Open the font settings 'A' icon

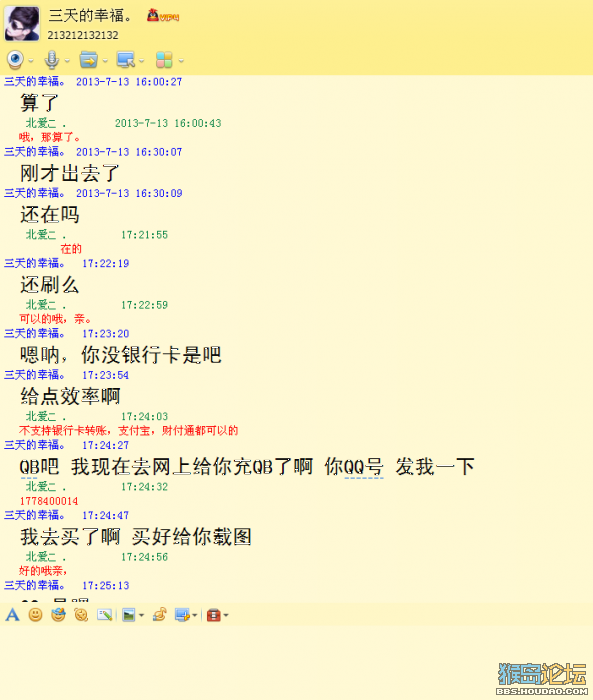(13, 615)
